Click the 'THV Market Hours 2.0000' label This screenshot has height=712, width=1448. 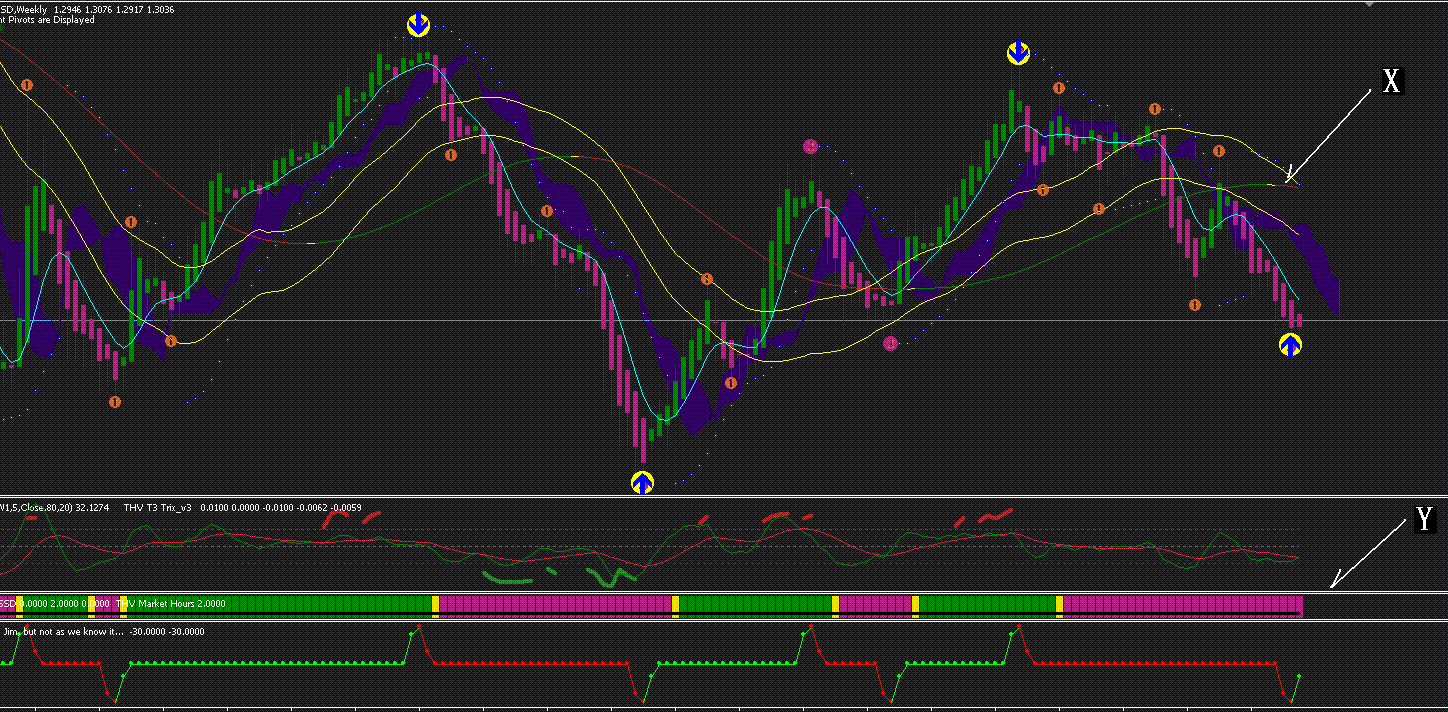(x=171, y=604)
